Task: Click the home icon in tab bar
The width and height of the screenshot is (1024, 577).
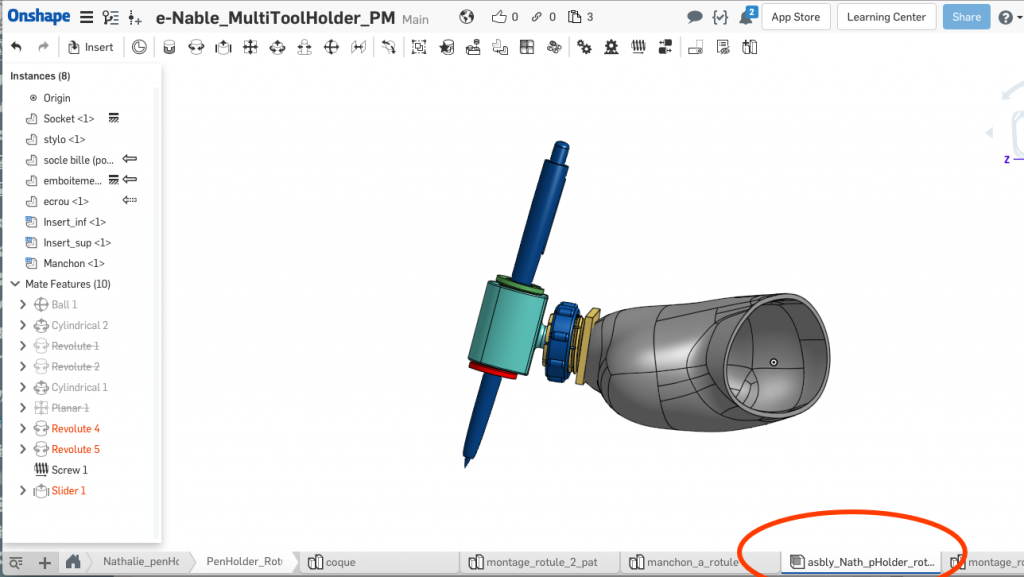Action: pyautogui.click(x=73, y=563)
